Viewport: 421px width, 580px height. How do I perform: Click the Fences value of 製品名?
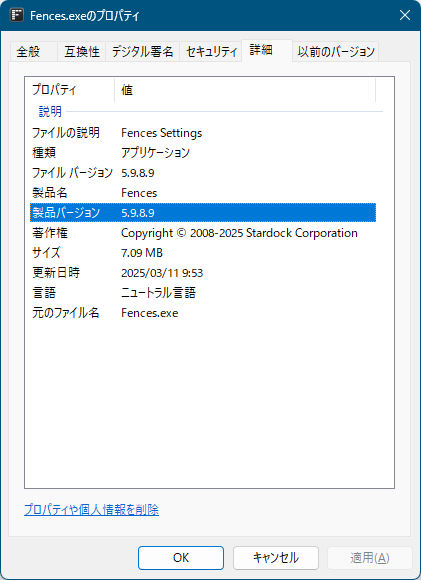click(x=139, y=193)
